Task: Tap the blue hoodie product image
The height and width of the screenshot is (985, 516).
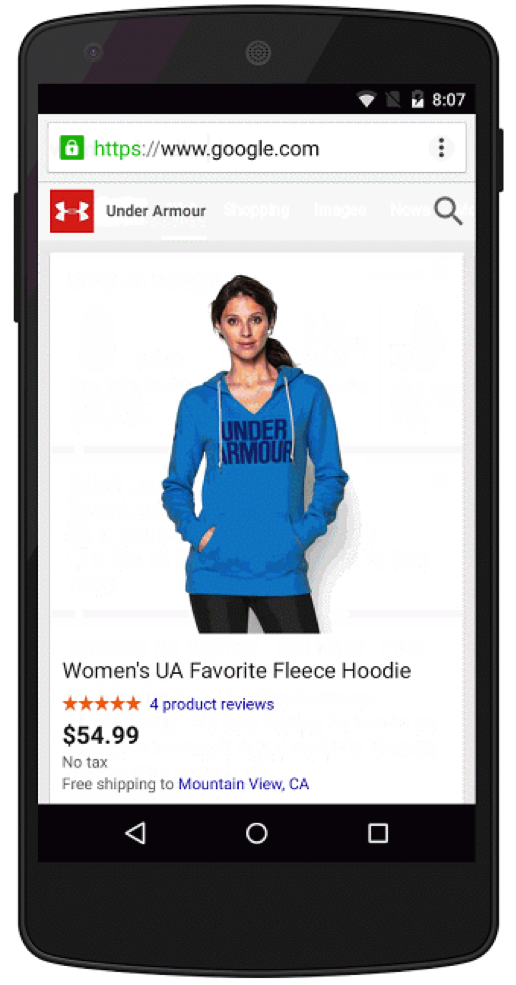Action: click(x=255, y=454)
